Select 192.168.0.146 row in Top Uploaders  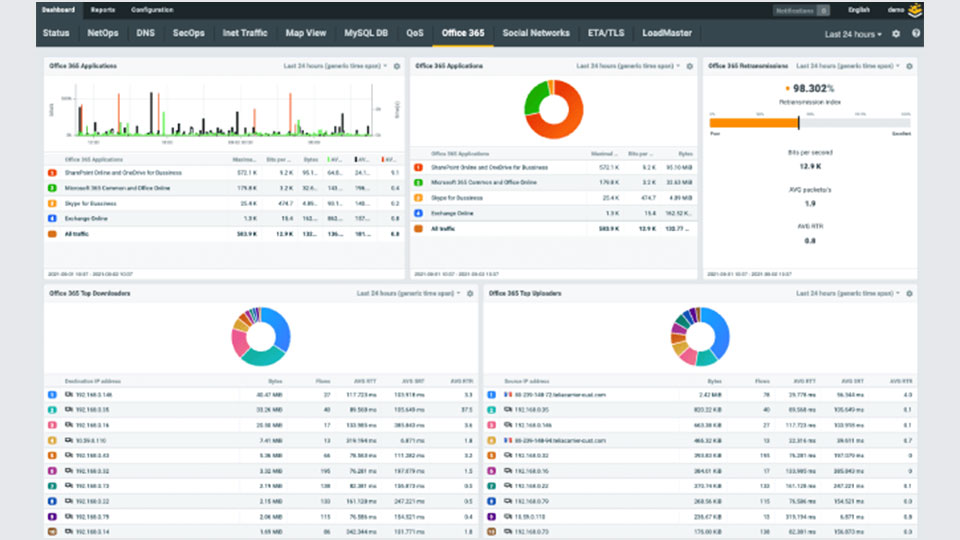(x=700, y=425)
